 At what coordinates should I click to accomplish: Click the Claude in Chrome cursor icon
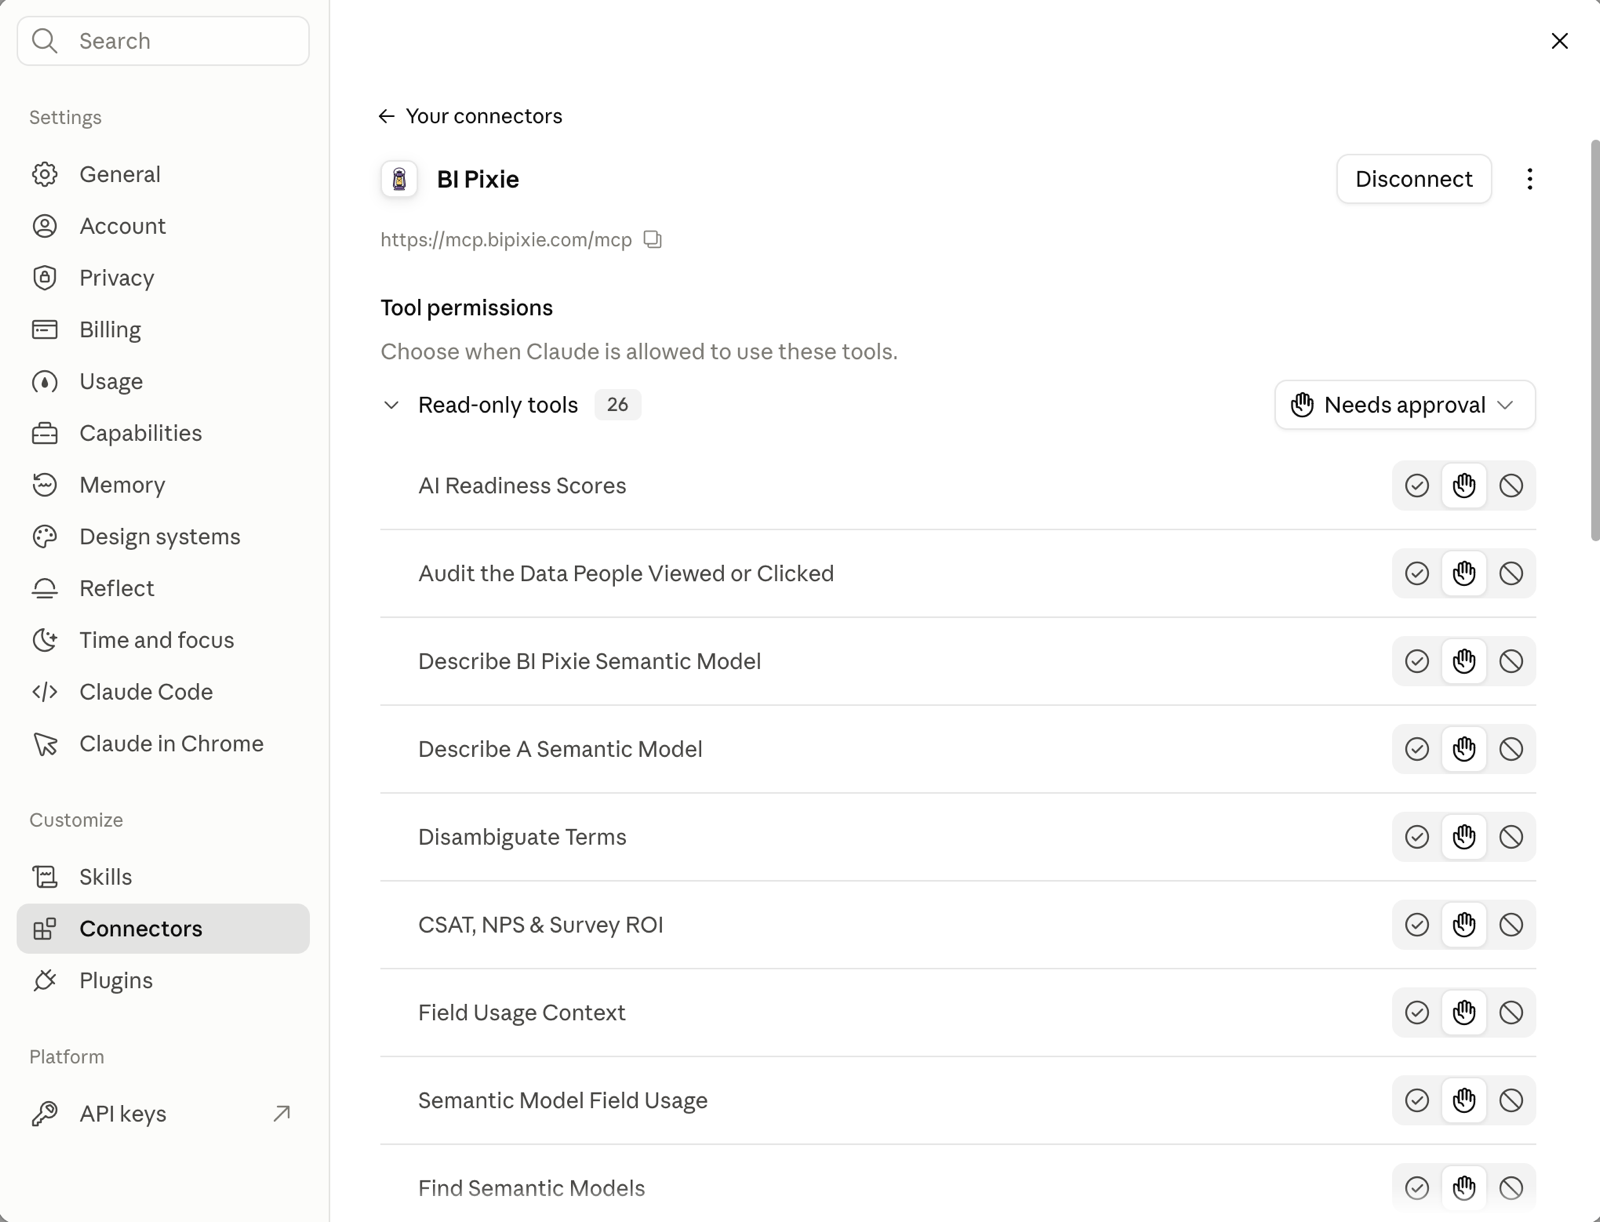click(x=45, y=744)
